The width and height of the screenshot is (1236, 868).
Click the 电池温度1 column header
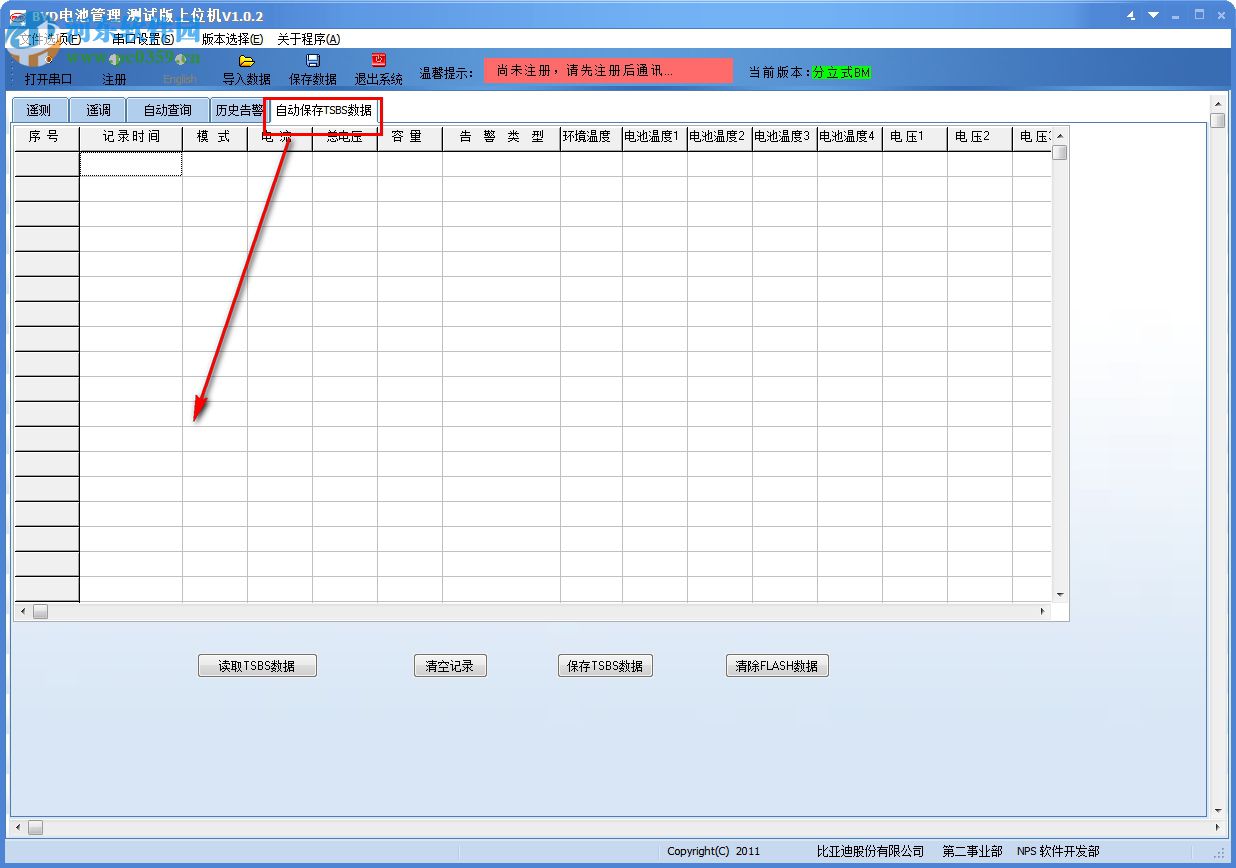tap(655, 137)
